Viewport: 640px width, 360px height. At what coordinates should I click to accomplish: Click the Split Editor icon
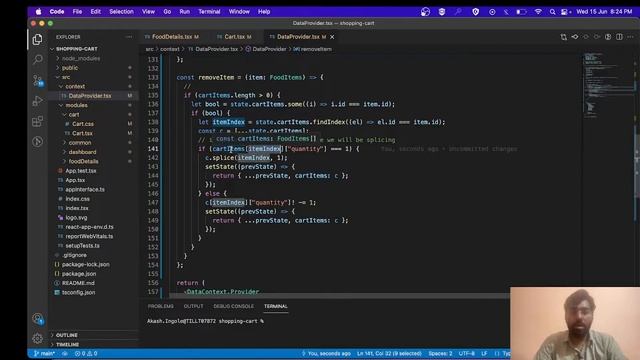click(x=619, y=37)
